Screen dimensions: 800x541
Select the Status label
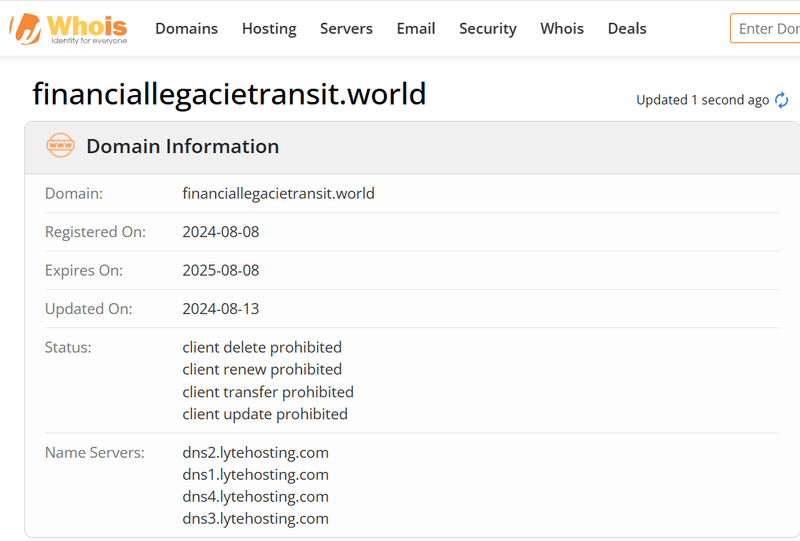[x=68, y=347]
